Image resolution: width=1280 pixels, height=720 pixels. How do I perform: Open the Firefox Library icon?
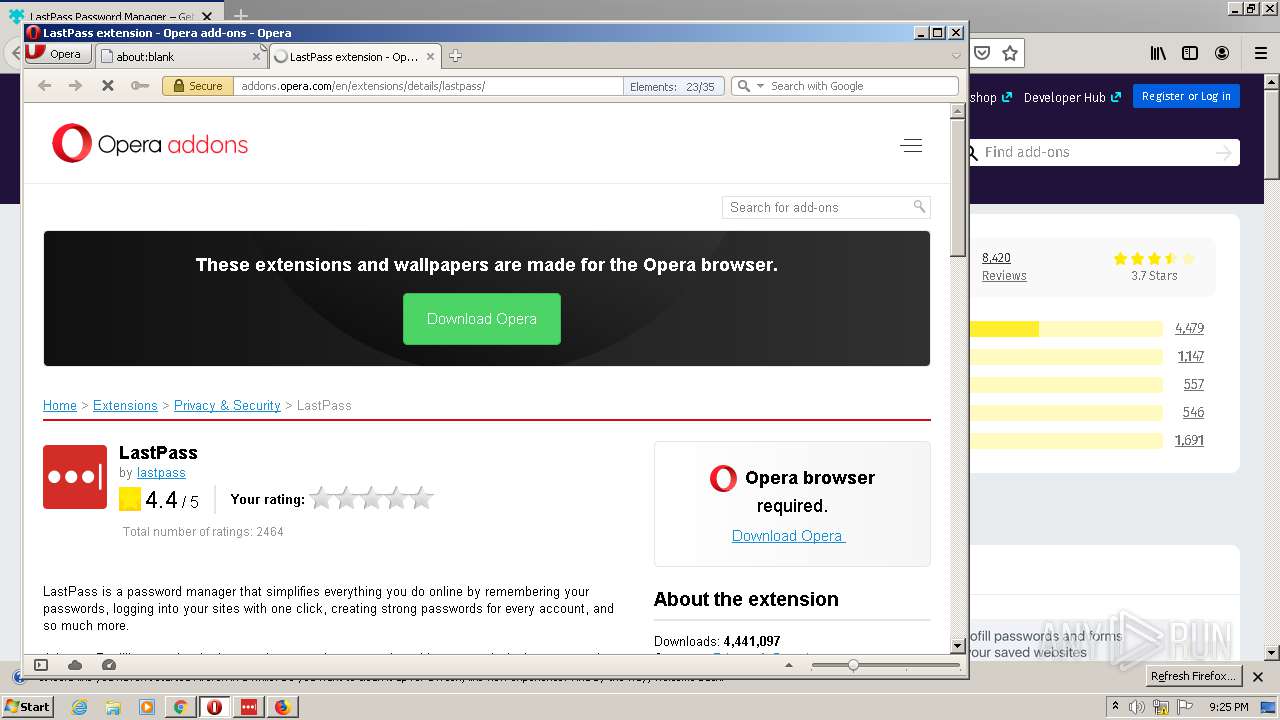click(1158, 53)
